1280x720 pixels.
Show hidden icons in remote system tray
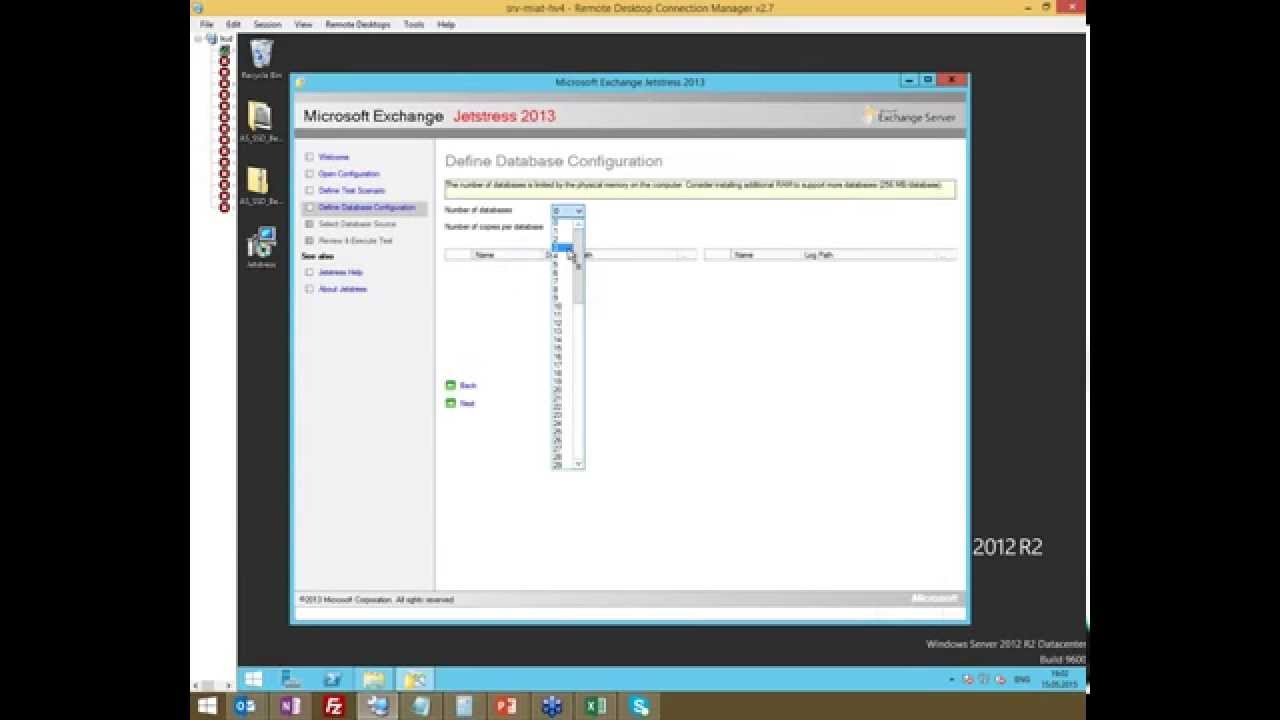[952, 679]
